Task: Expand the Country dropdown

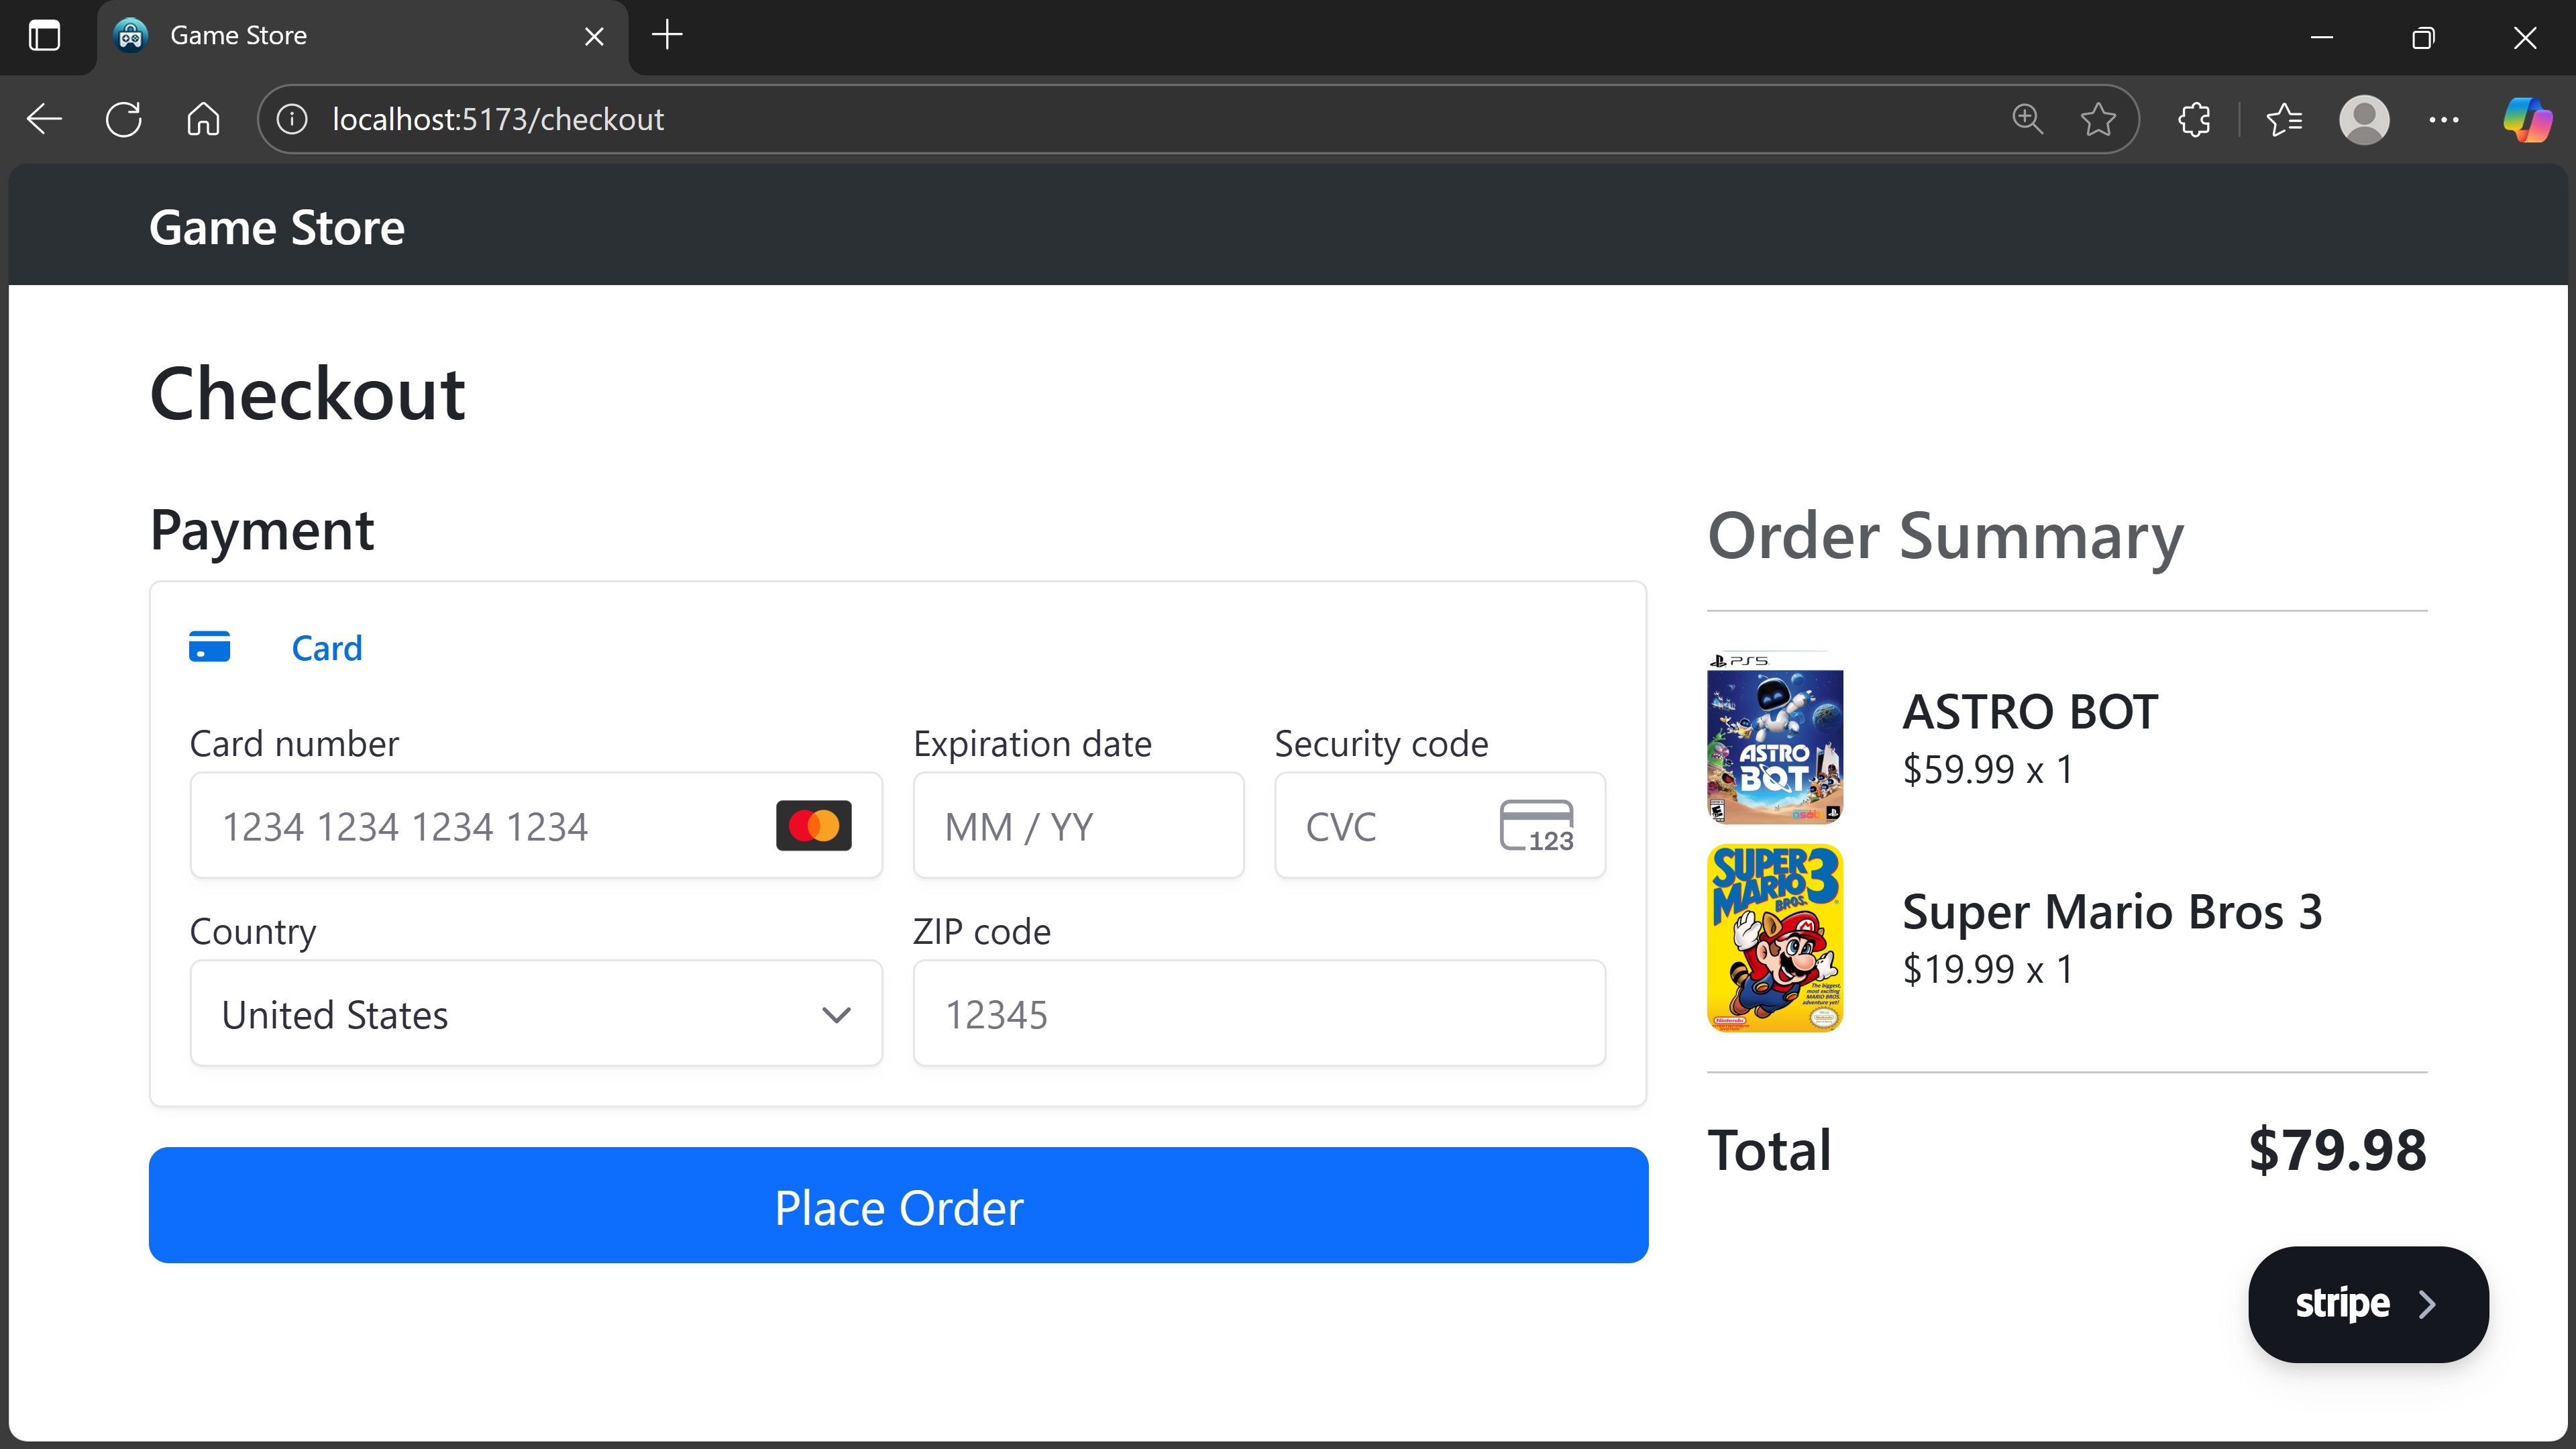Action: coord(536,1014)
